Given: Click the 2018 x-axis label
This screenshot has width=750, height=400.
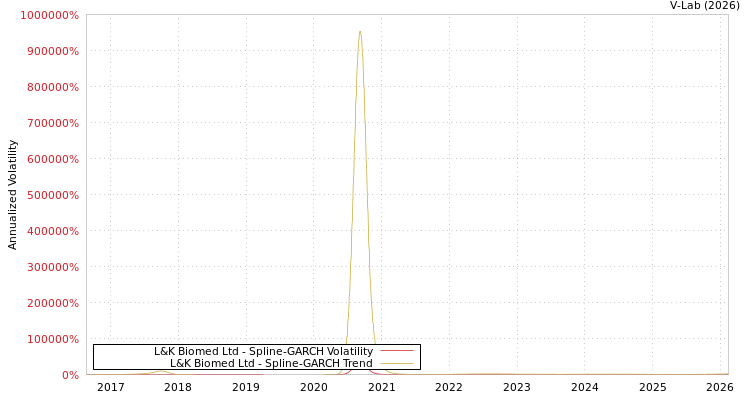Looking at the screenshot, I should tap(178, 387).
